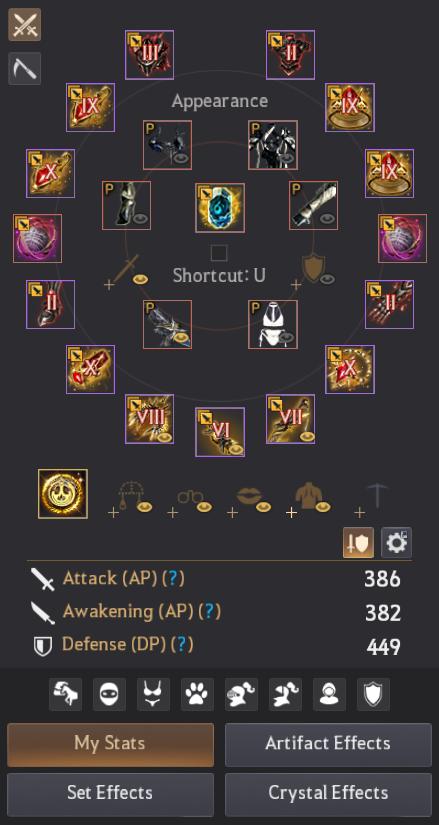Toggle visibility eye on the appearance boots slot
This screenshot has height=825, width=439.
coord(141,218)
